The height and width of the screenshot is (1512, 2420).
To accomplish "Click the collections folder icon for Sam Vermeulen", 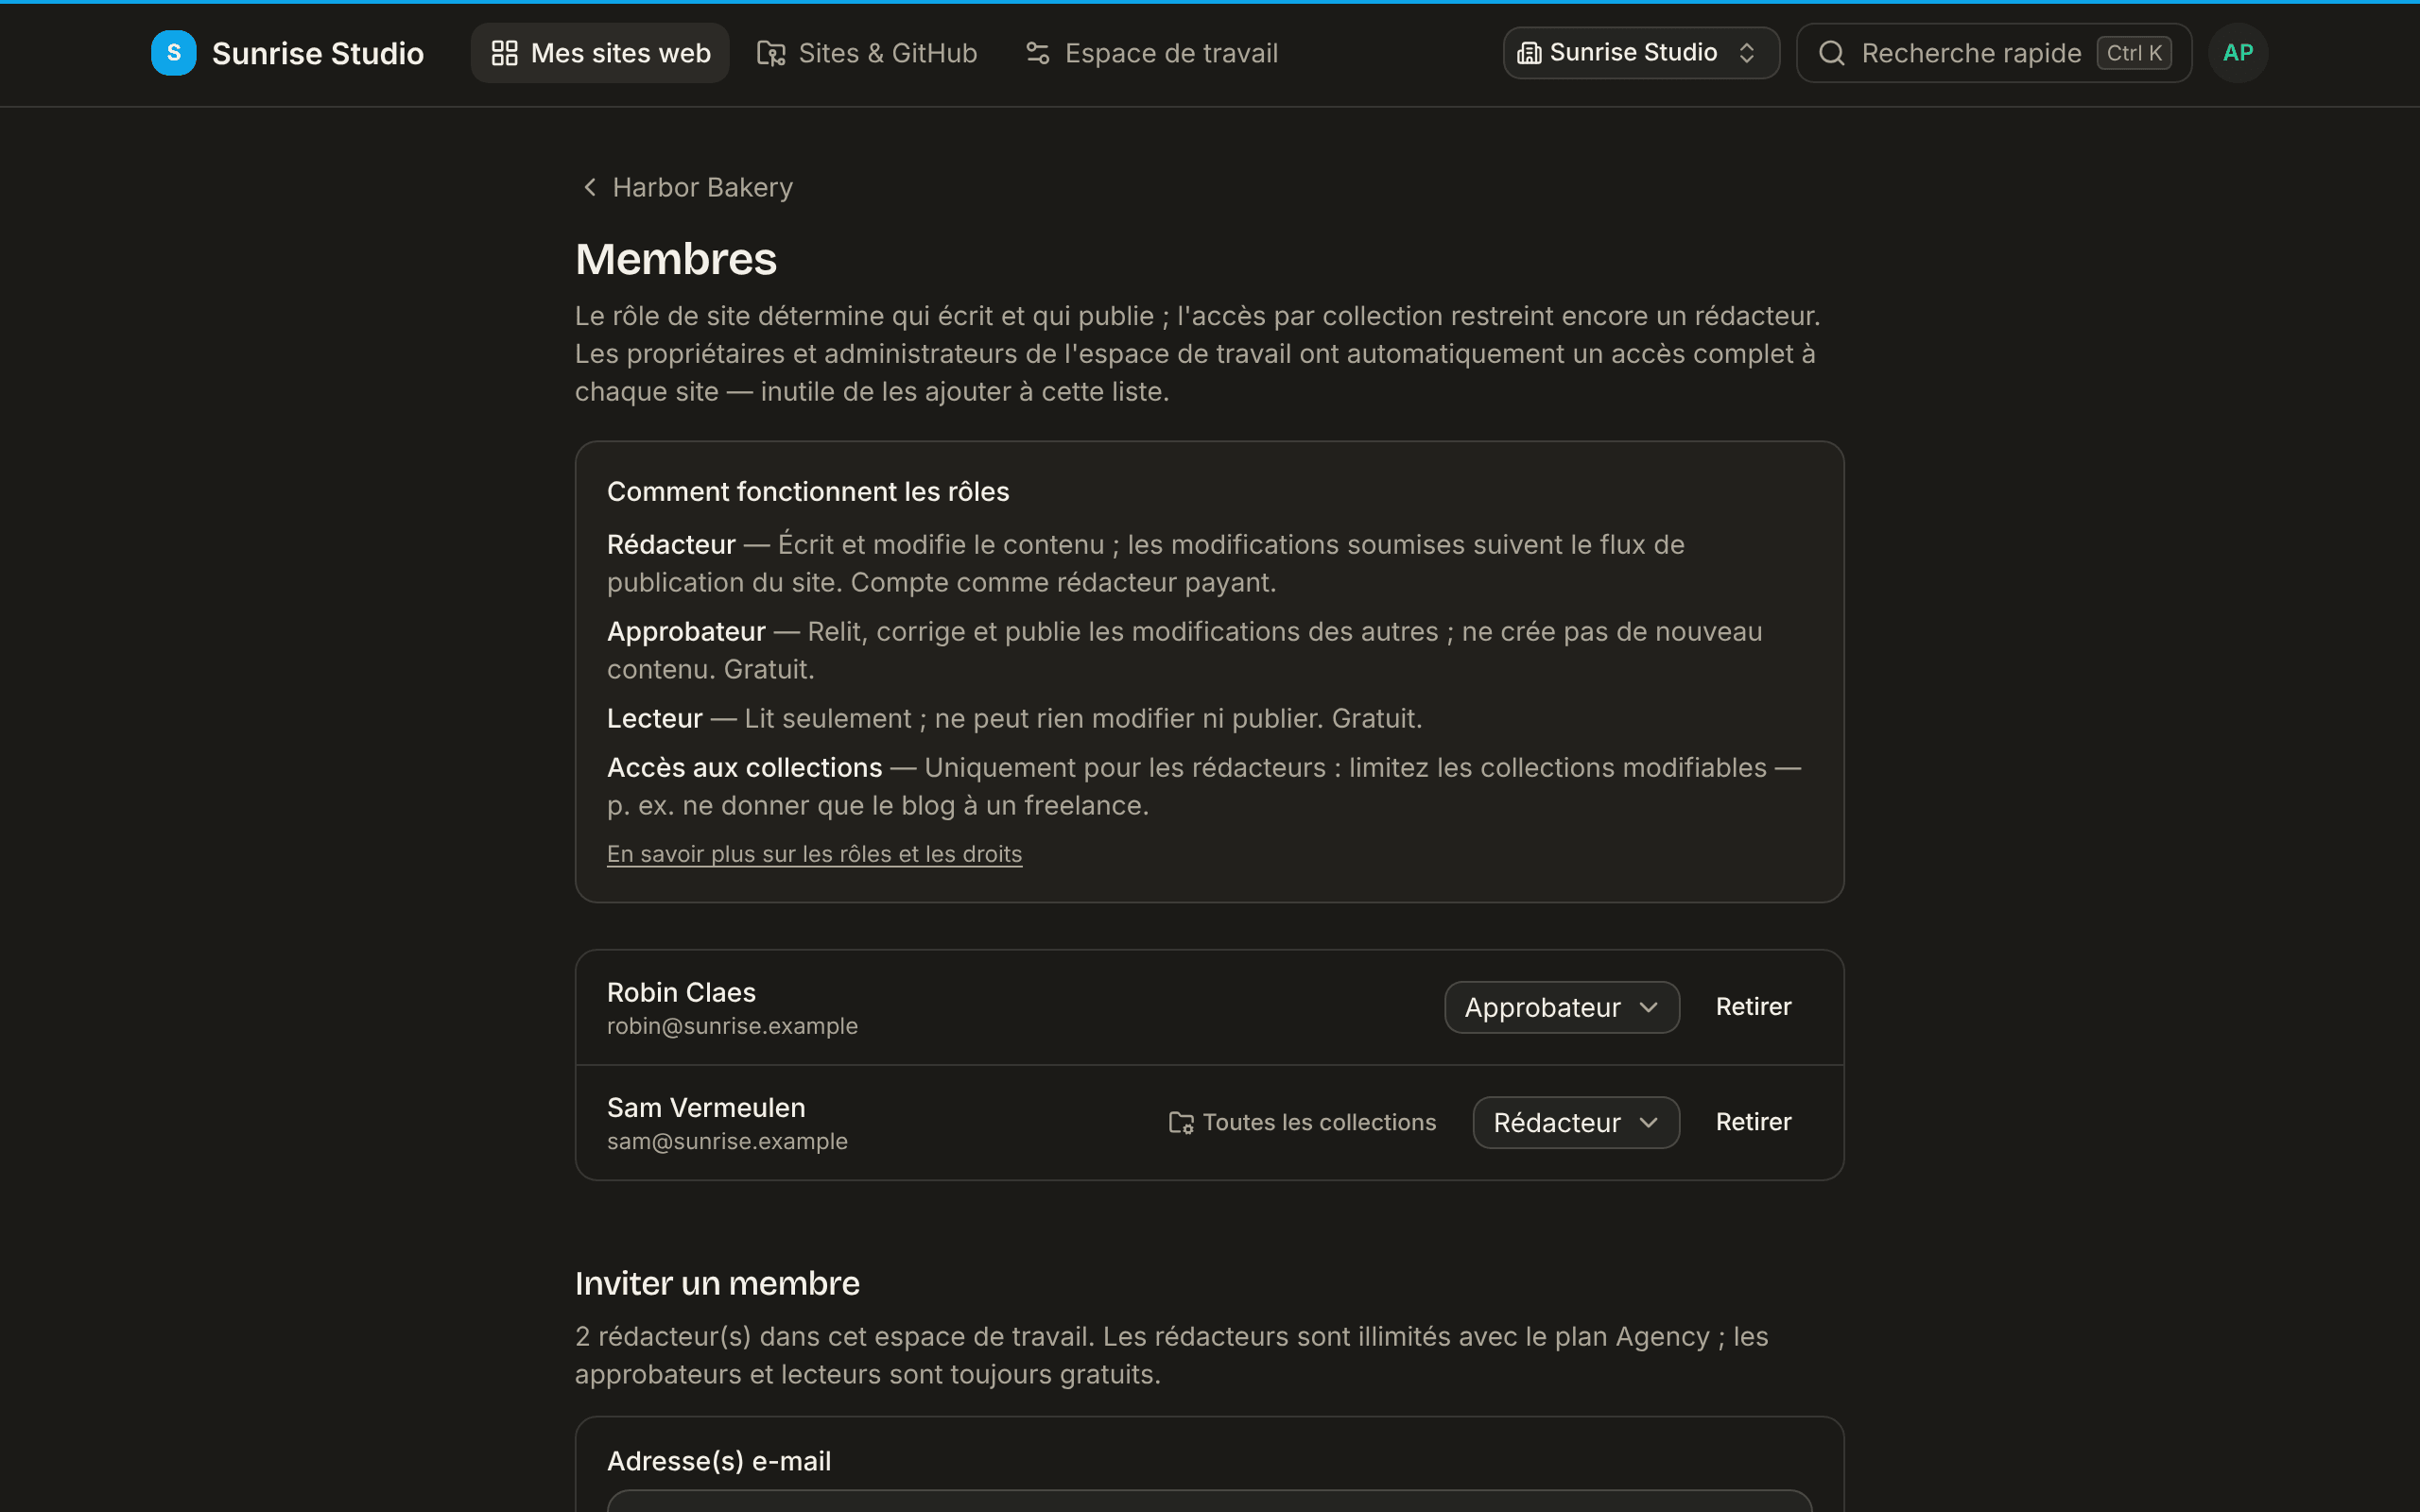I will tap(1181, 1123).
